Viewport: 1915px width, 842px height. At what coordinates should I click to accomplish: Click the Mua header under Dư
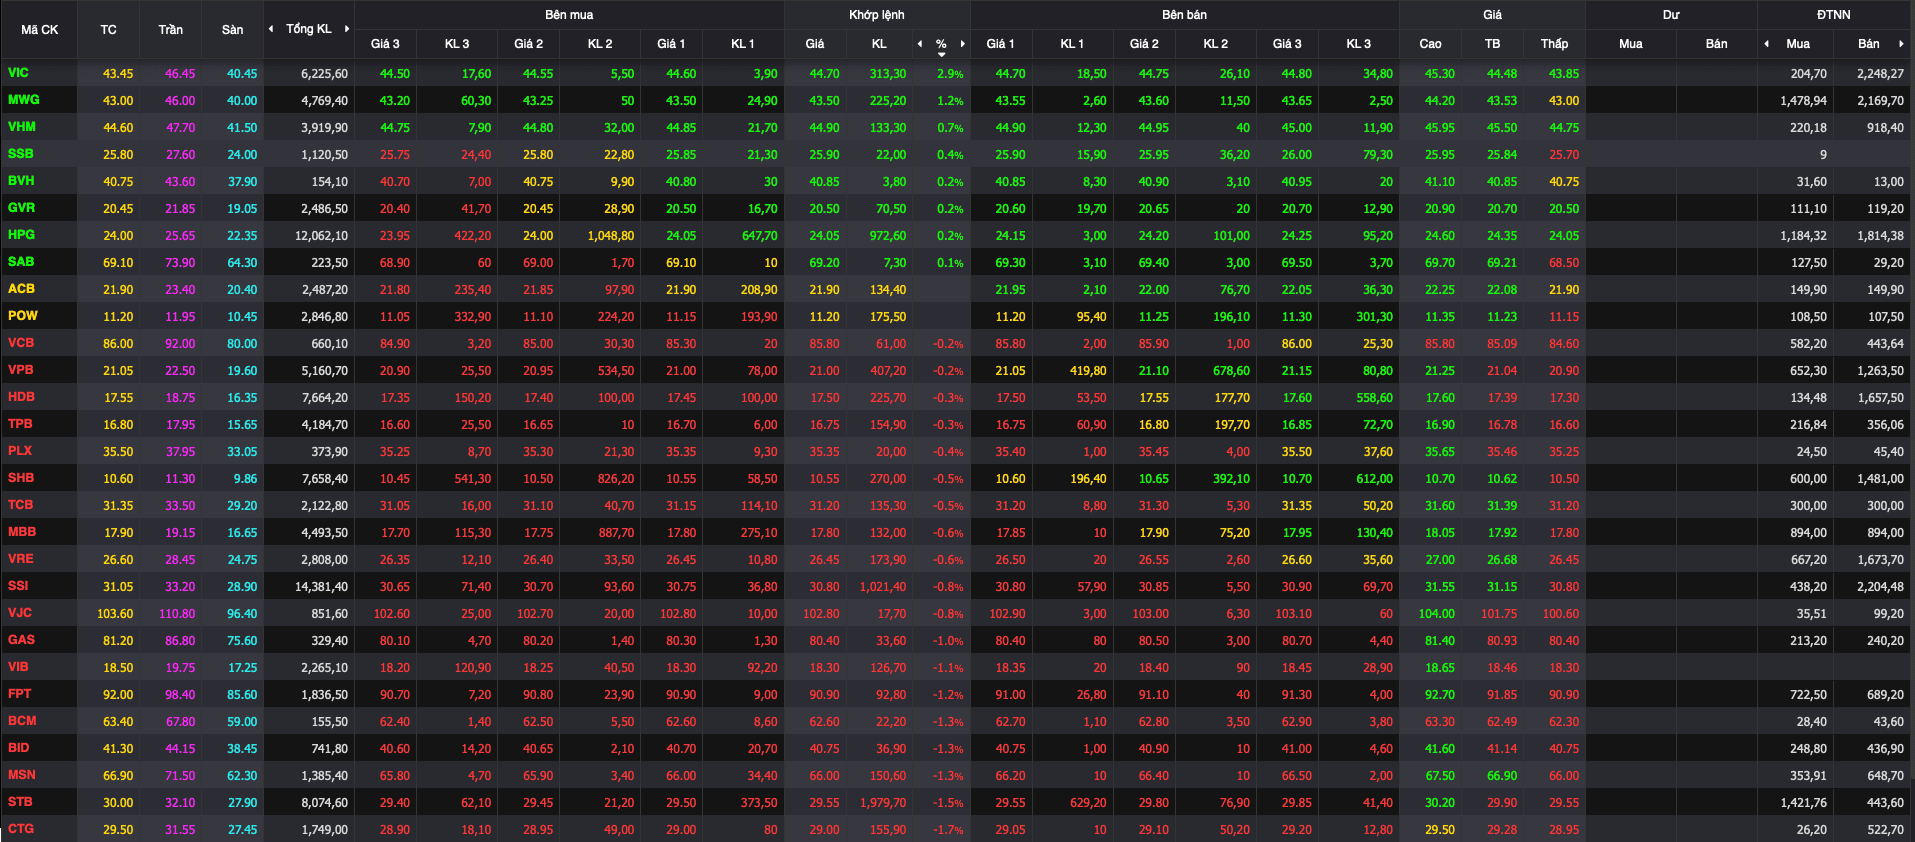pyautogui.click(x=1630, y=44)
